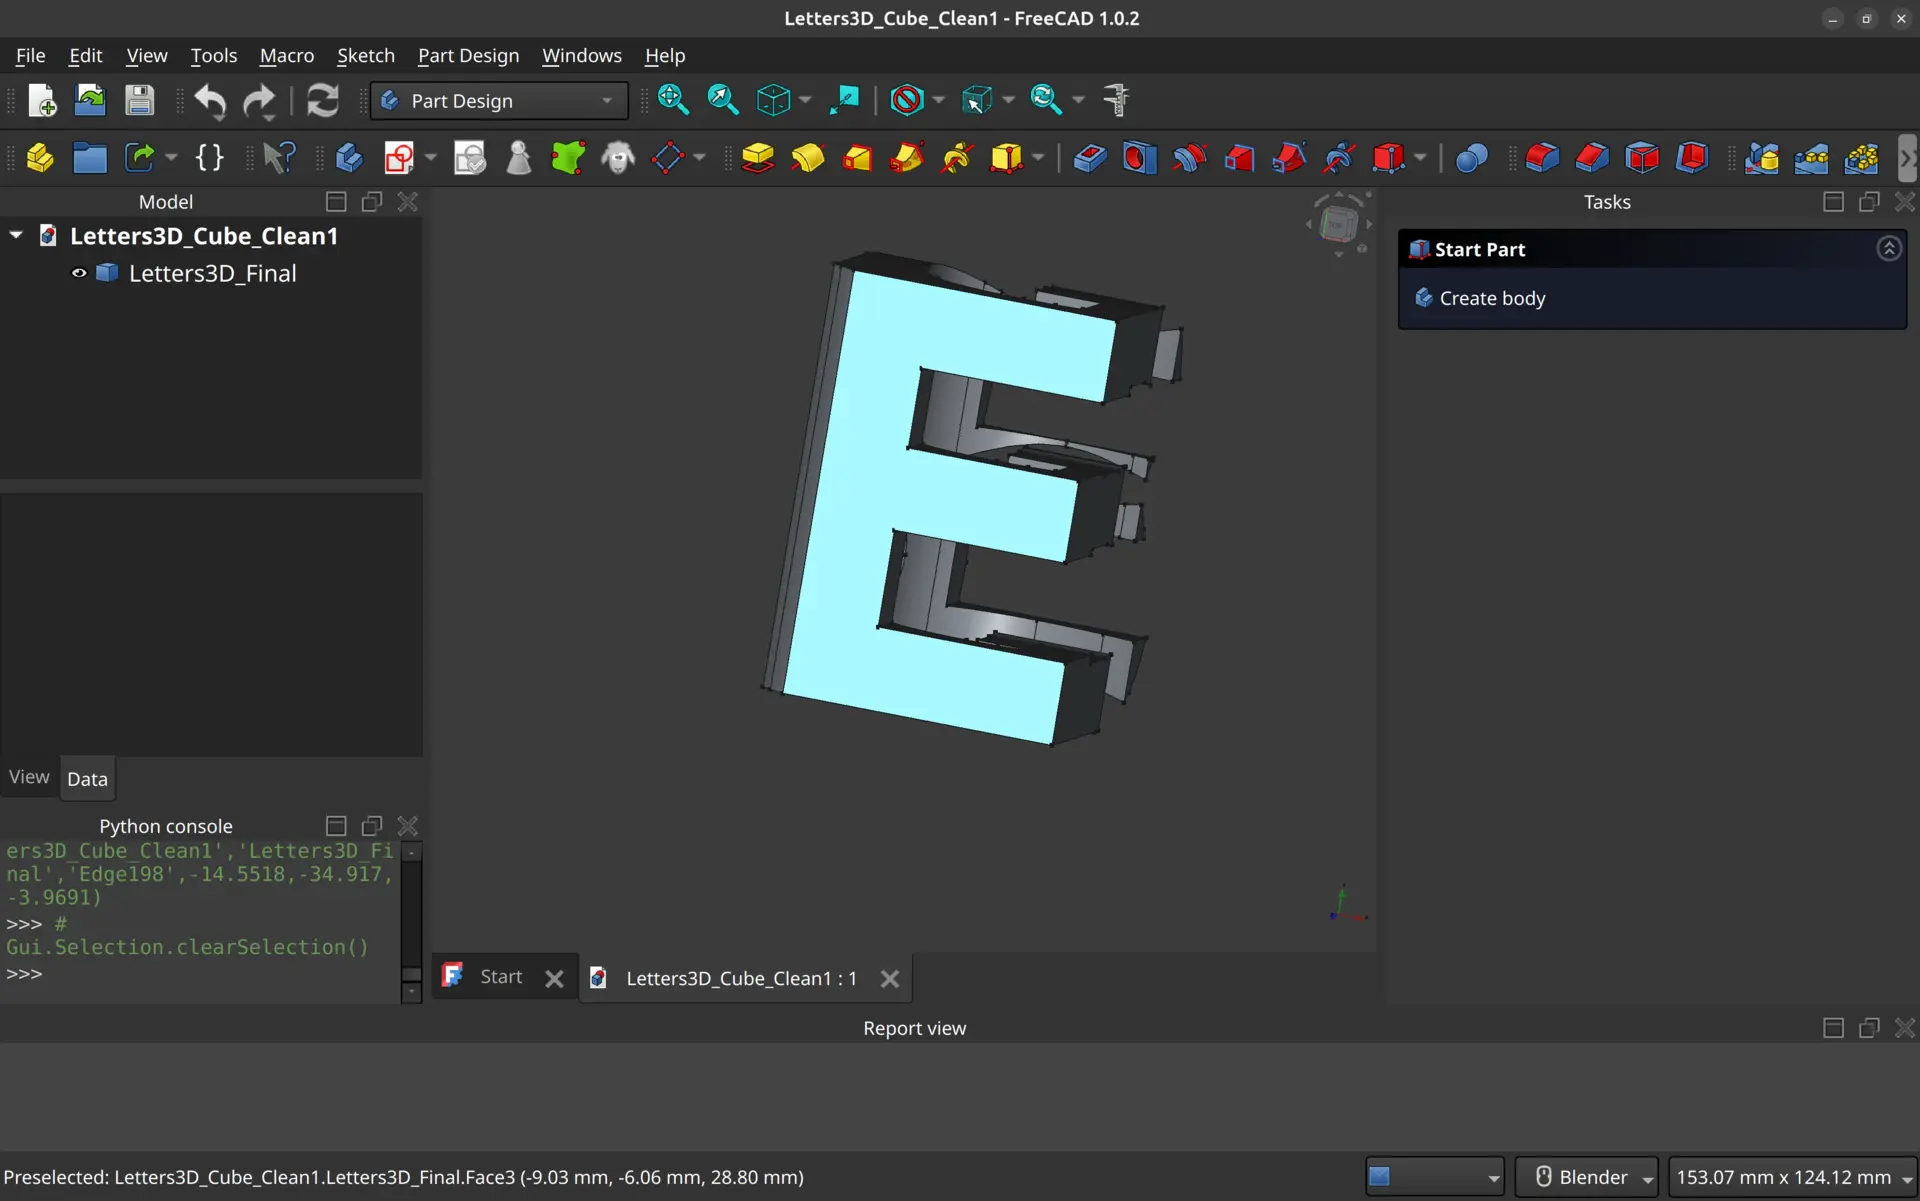The height and width of the screenshot is (1201, 1920).
Task: Select the Revolution tool icon
Action: click(808, 158)
